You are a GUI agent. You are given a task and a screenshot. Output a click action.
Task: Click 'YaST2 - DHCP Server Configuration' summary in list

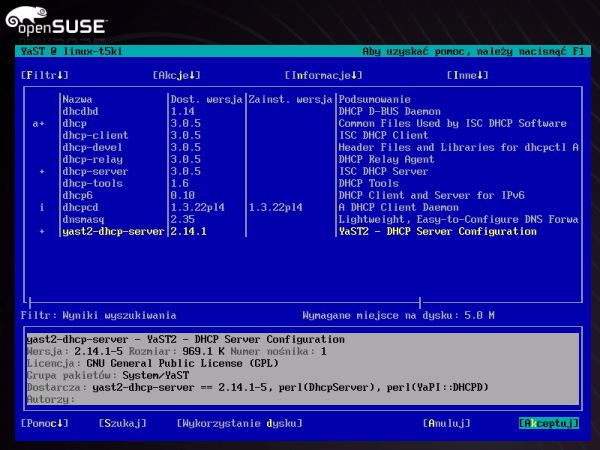coord(438,232)
